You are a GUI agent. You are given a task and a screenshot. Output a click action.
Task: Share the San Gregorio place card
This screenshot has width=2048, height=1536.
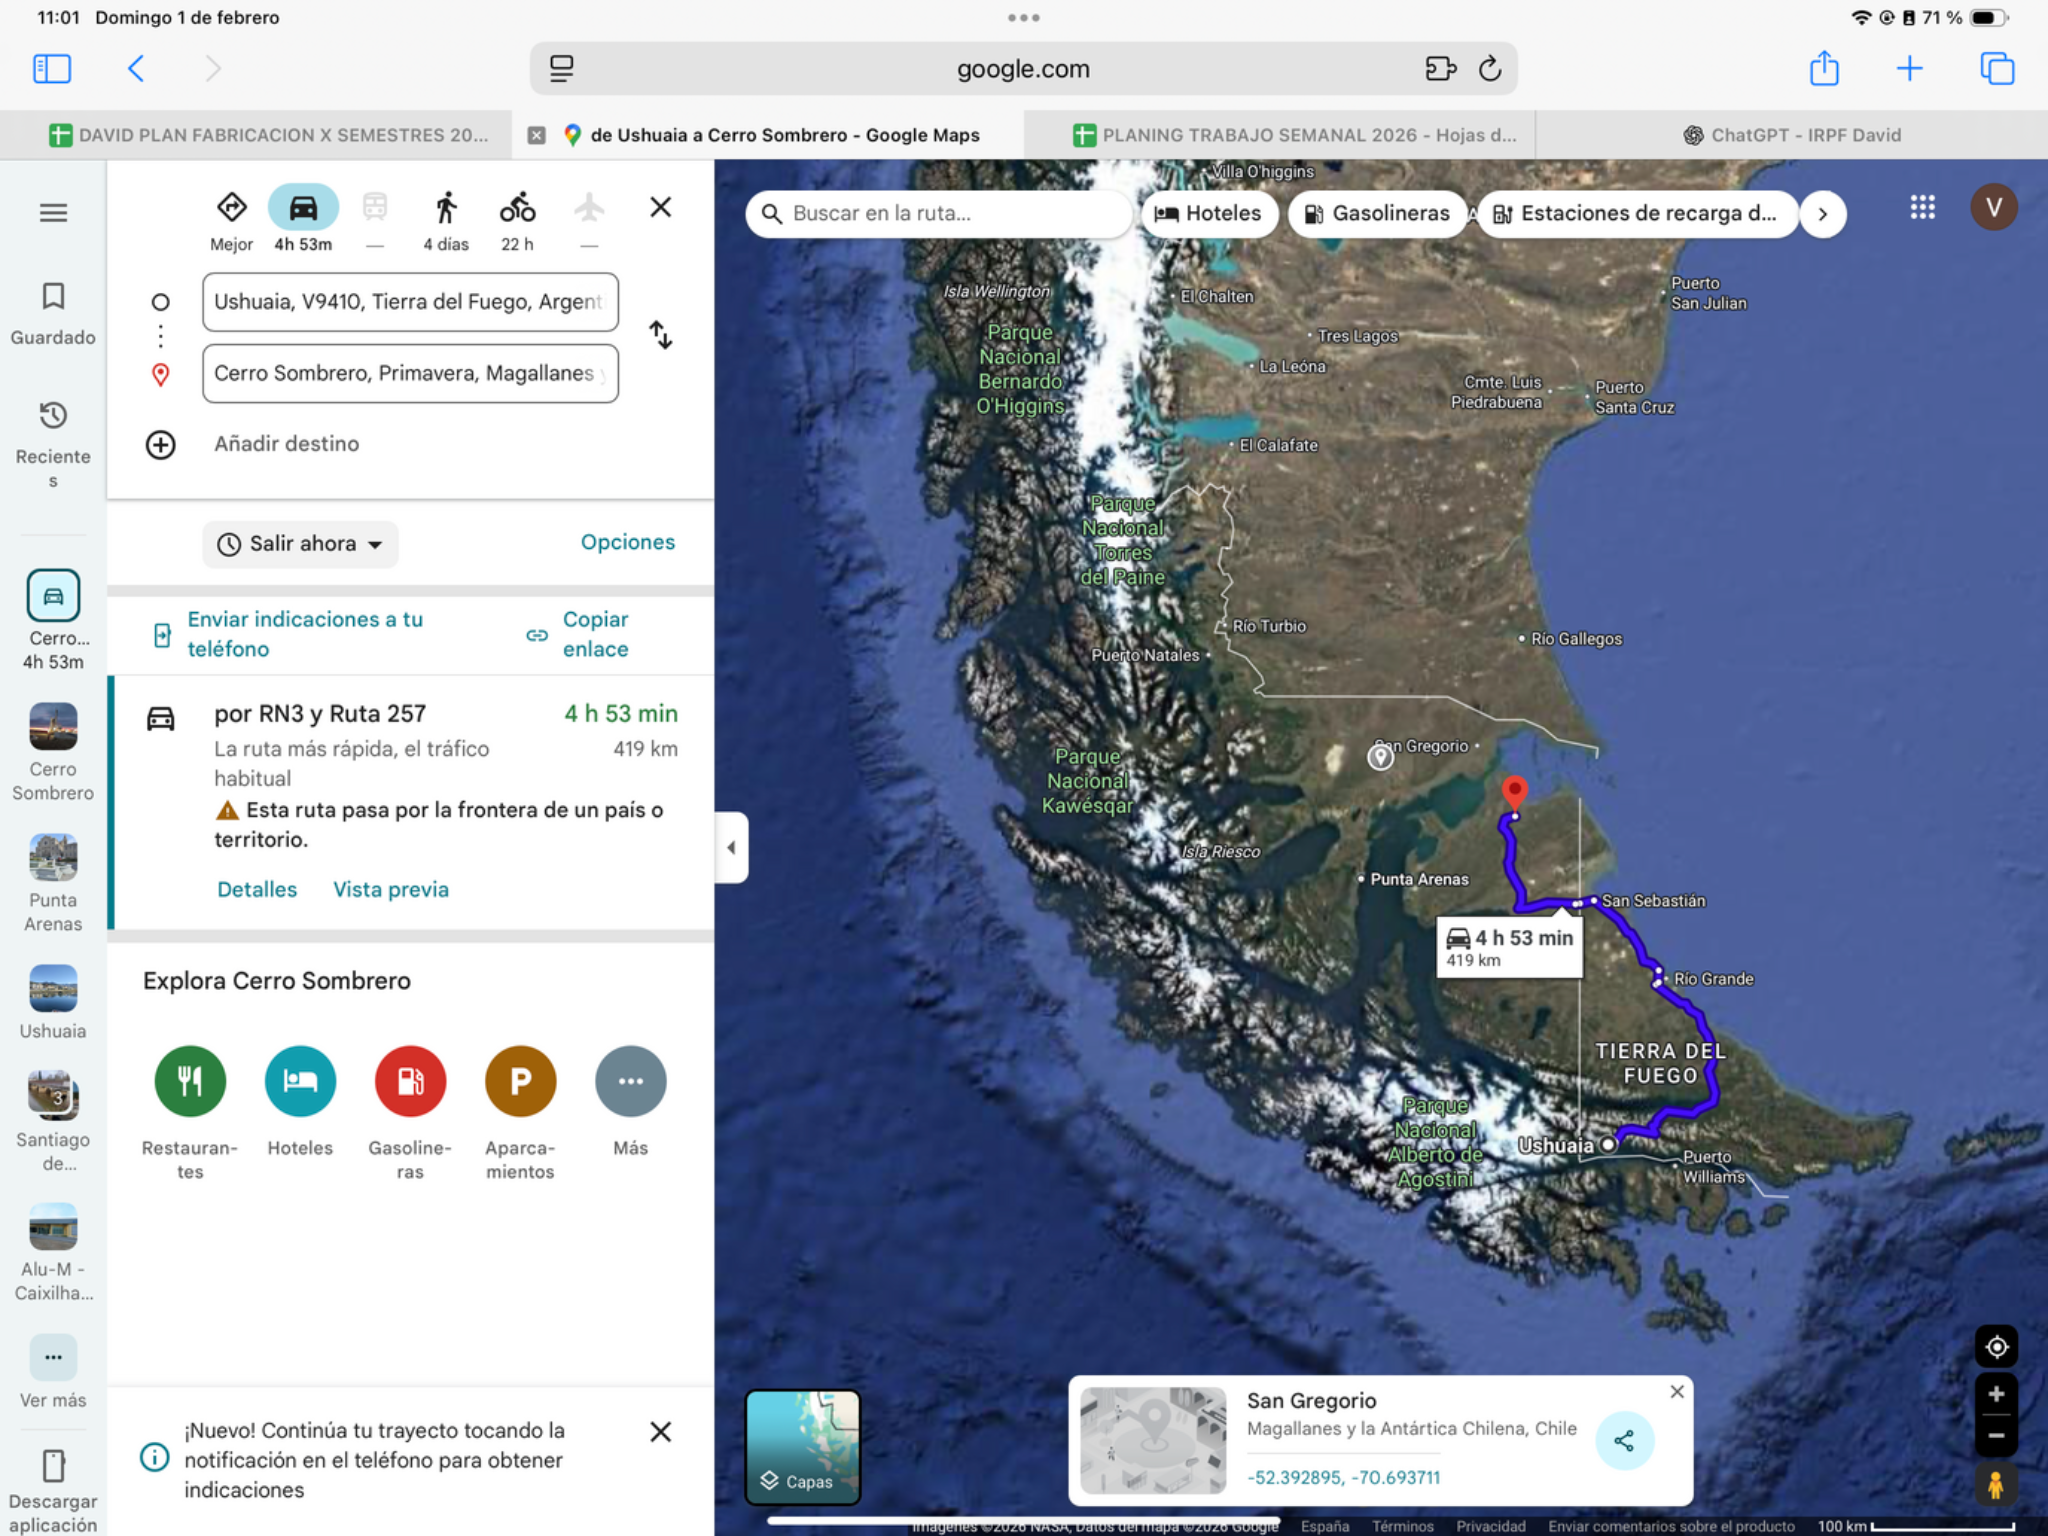coord(1625,1441)
